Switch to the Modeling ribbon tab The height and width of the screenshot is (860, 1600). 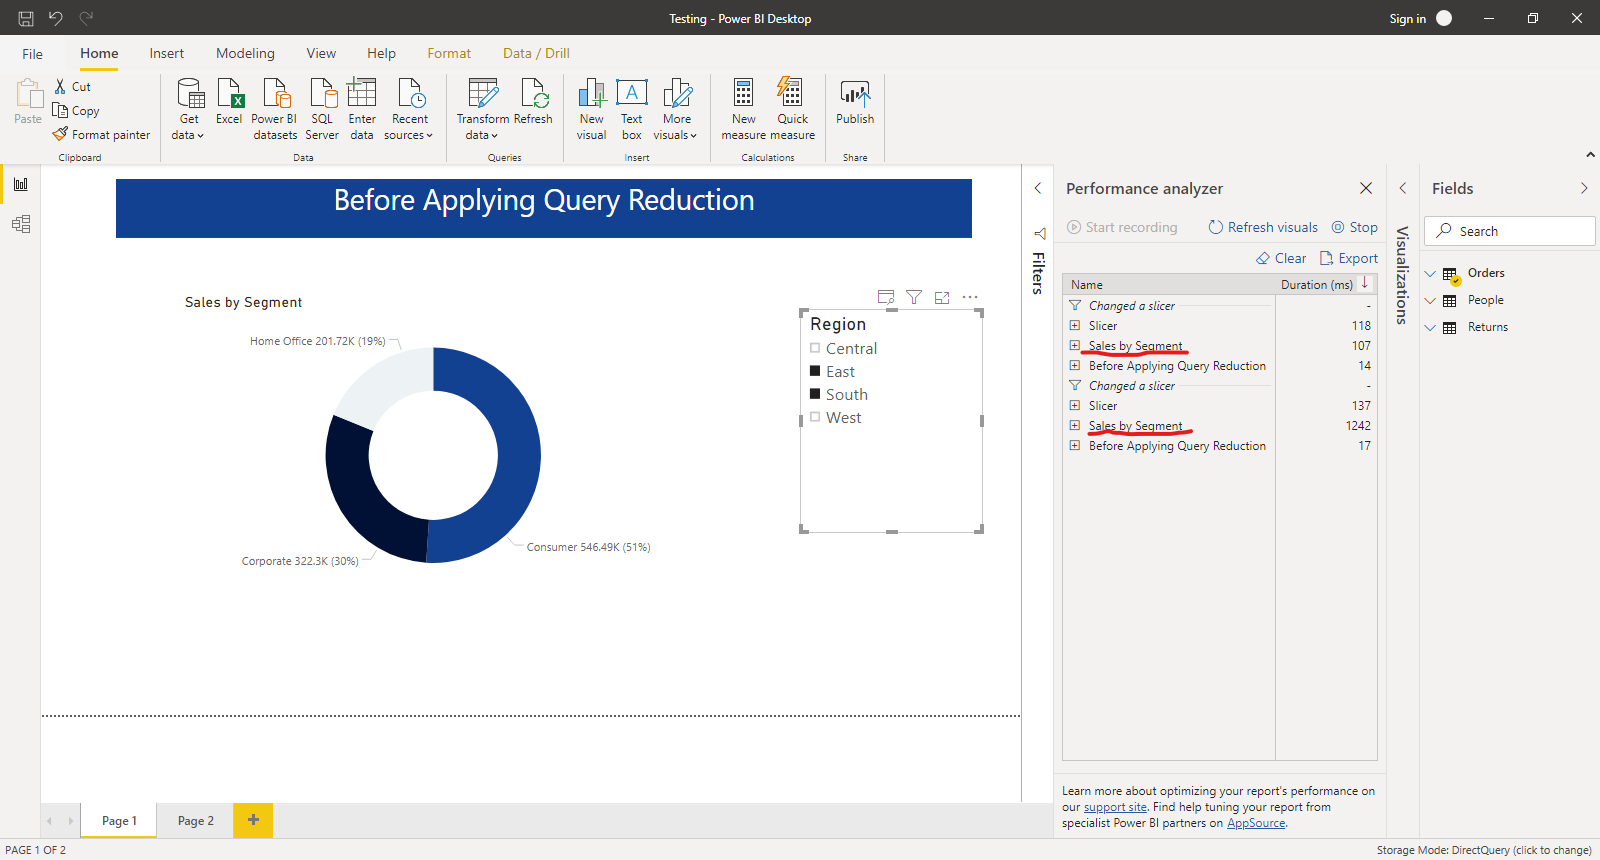(245, 53)
